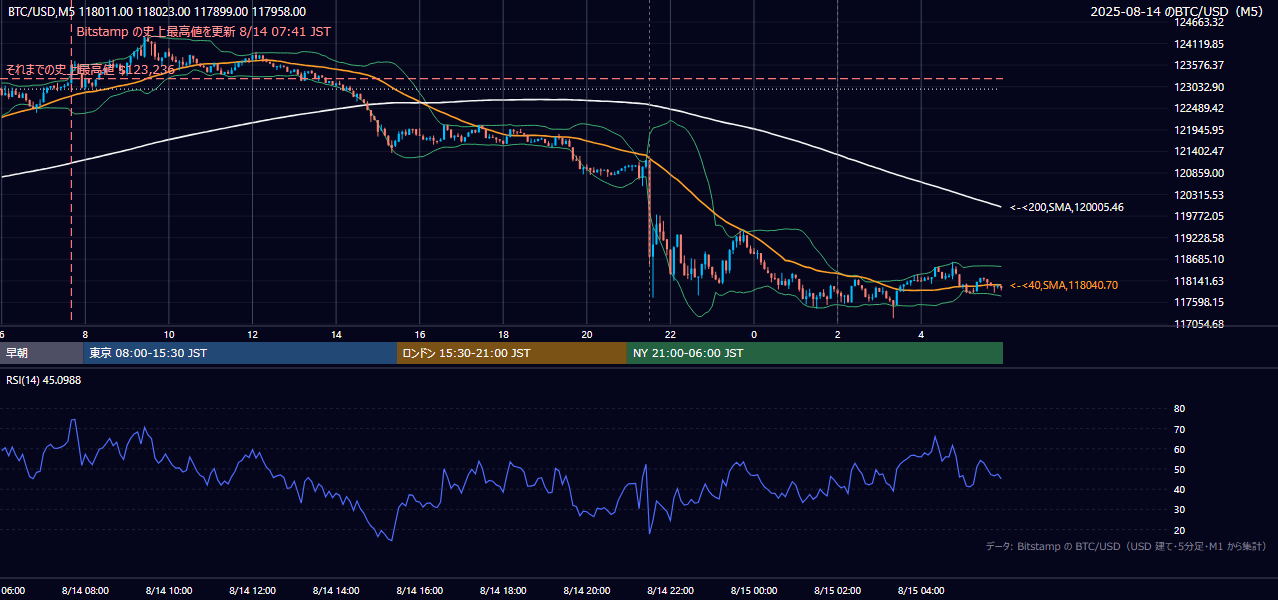Click the Bitstamp data source footnote
1278x600 pixels.
[x=1126, y=547]
